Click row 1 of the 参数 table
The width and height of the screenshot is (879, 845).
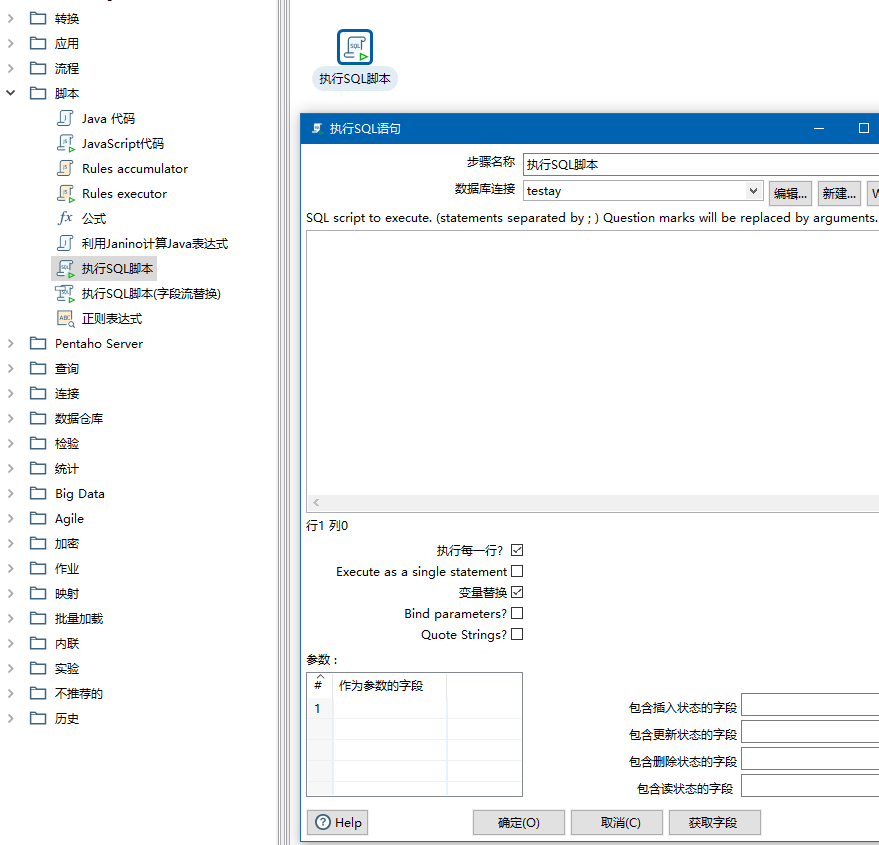coord(414,708)
